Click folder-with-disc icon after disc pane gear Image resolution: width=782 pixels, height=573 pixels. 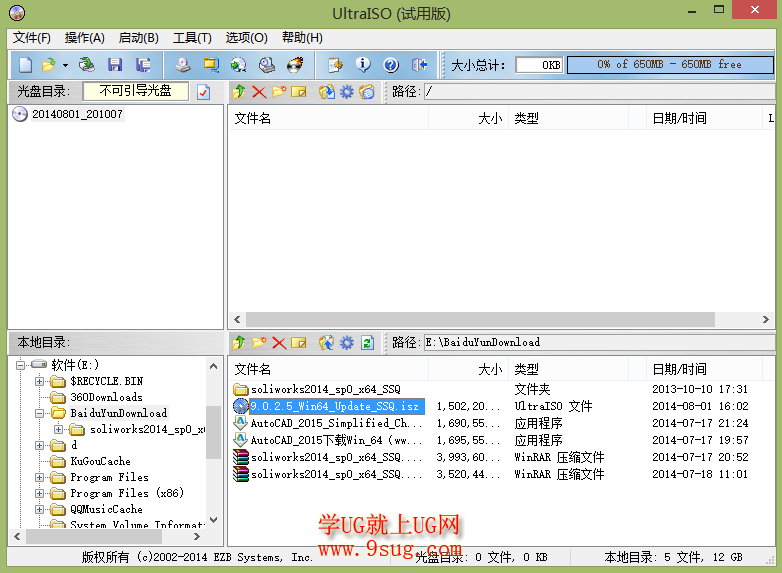point(367,92)
